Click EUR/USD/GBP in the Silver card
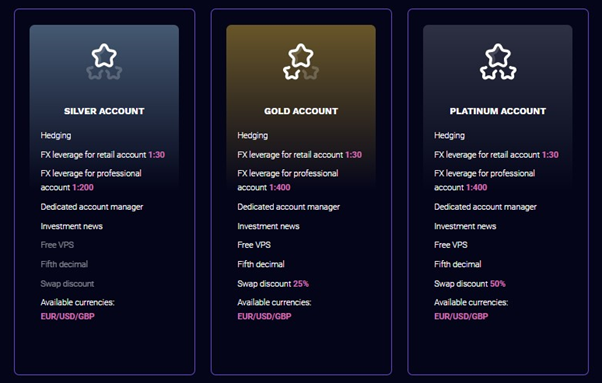 (x=68, y=316)
